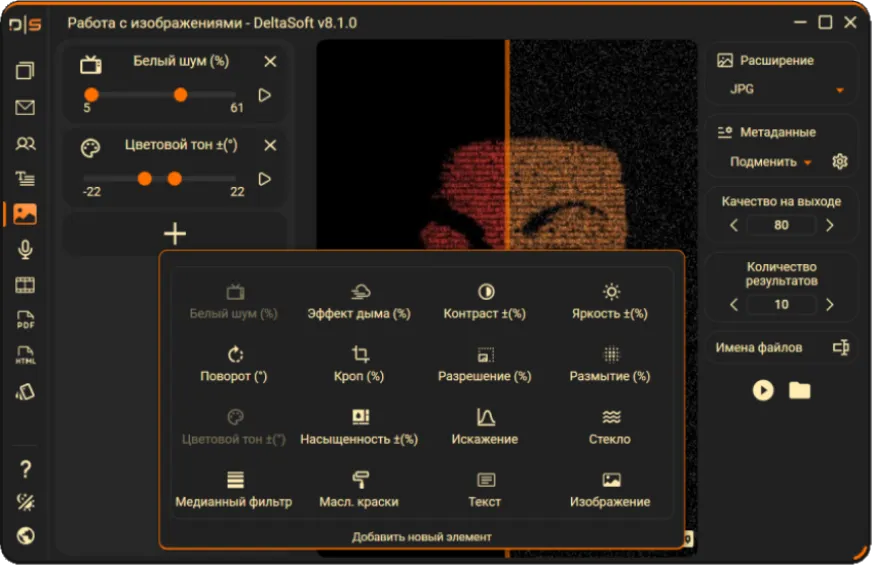Expand the JPG extension dropdown
This screenshot has width=873, height=565.
pyautogui.click(x=840, y=90)
